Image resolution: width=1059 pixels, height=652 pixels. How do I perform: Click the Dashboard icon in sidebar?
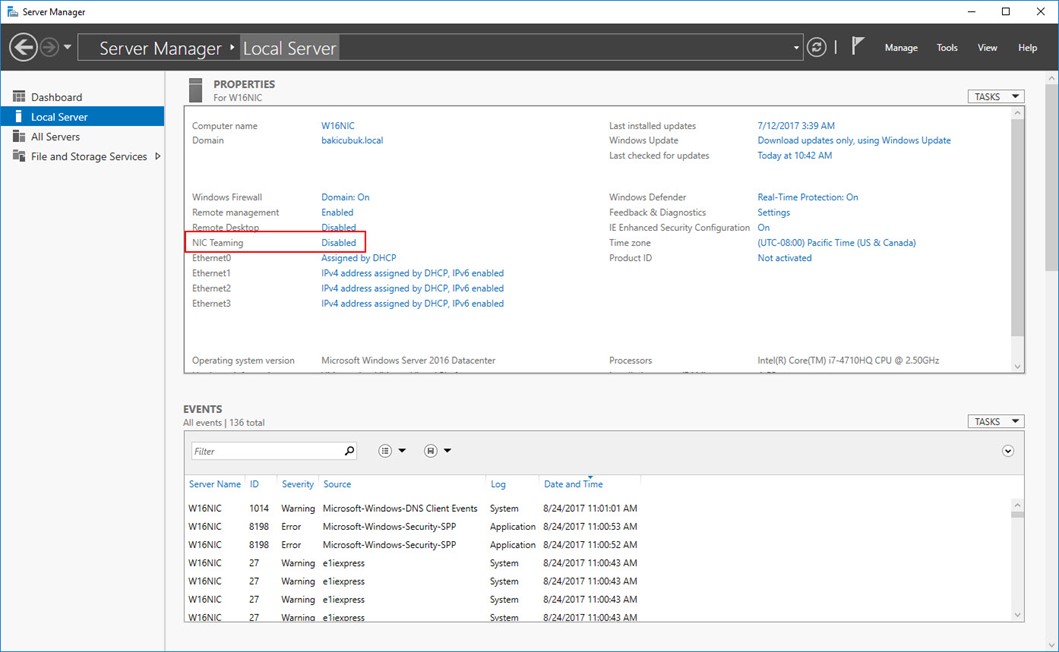(19, 97)
